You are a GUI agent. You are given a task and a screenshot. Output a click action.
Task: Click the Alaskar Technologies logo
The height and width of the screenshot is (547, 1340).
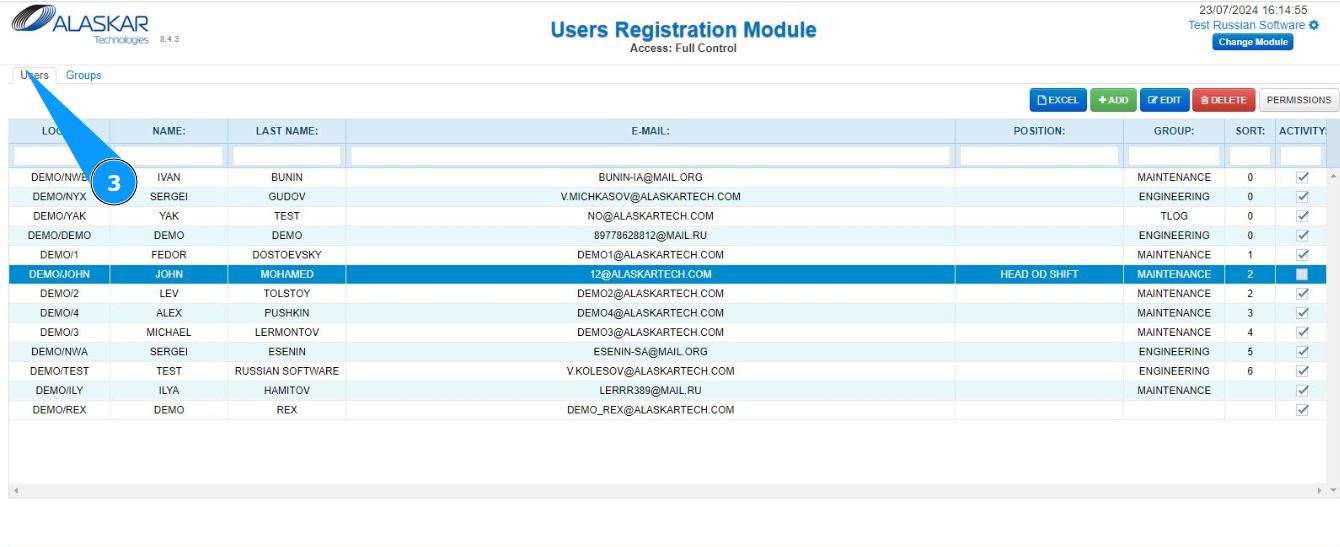click(80, 25)
